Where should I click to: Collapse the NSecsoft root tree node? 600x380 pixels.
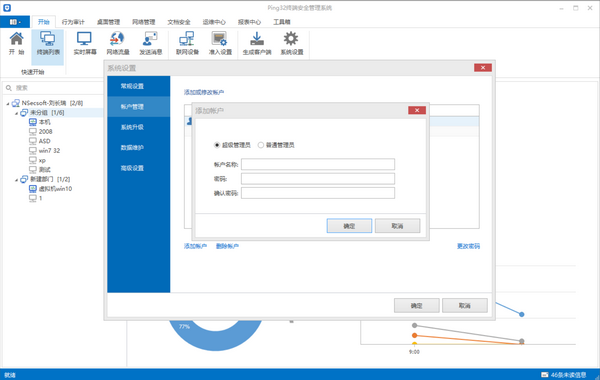click(8, 103)
